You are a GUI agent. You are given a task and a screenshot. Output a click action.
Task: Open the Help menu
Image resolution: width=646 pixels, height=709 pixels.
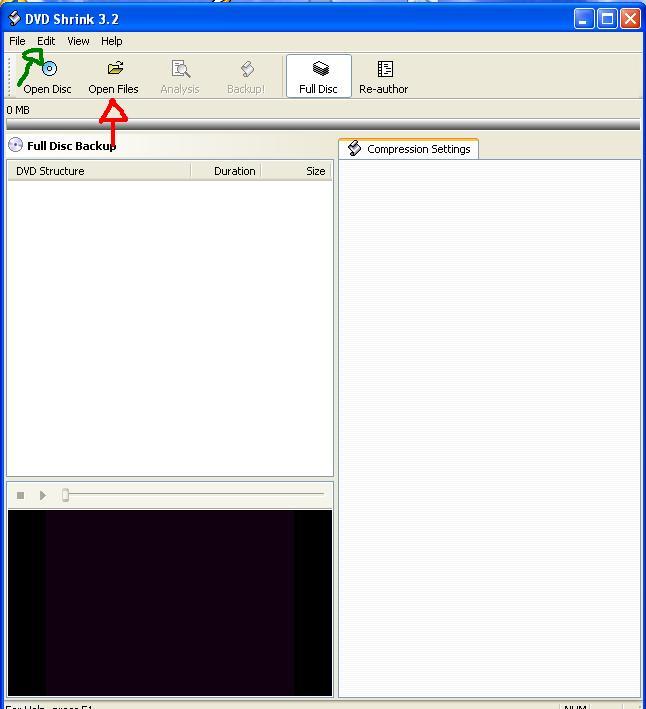tap(112, 41)
